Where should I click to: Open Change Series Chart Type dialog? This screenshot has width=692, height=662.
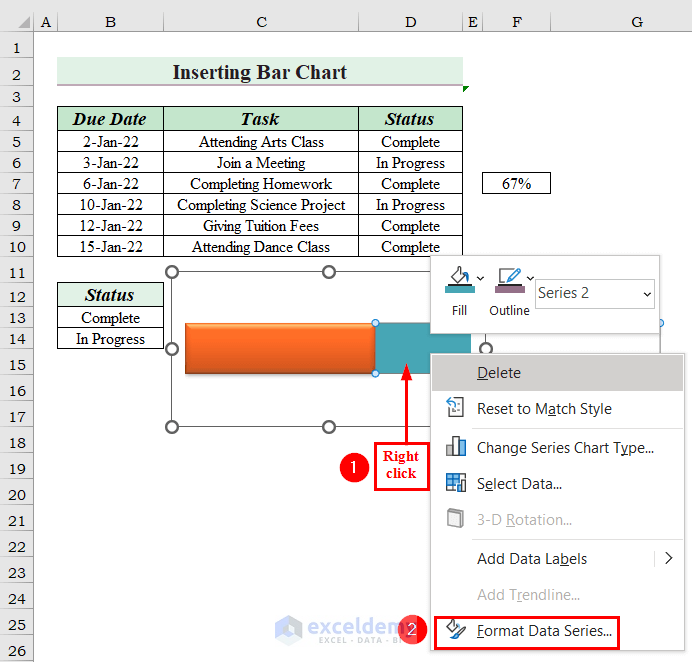pyautogui.click(x=557, y=448)
